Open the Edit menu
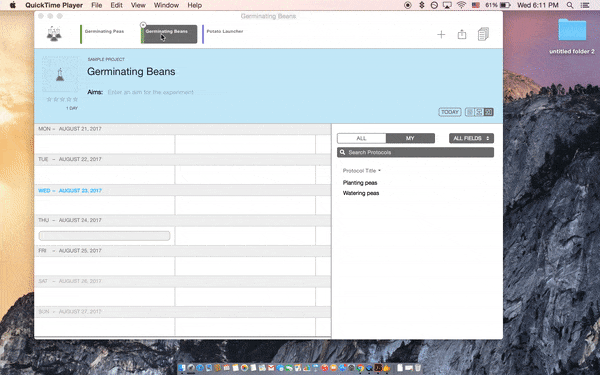 (x=116, y=5)
